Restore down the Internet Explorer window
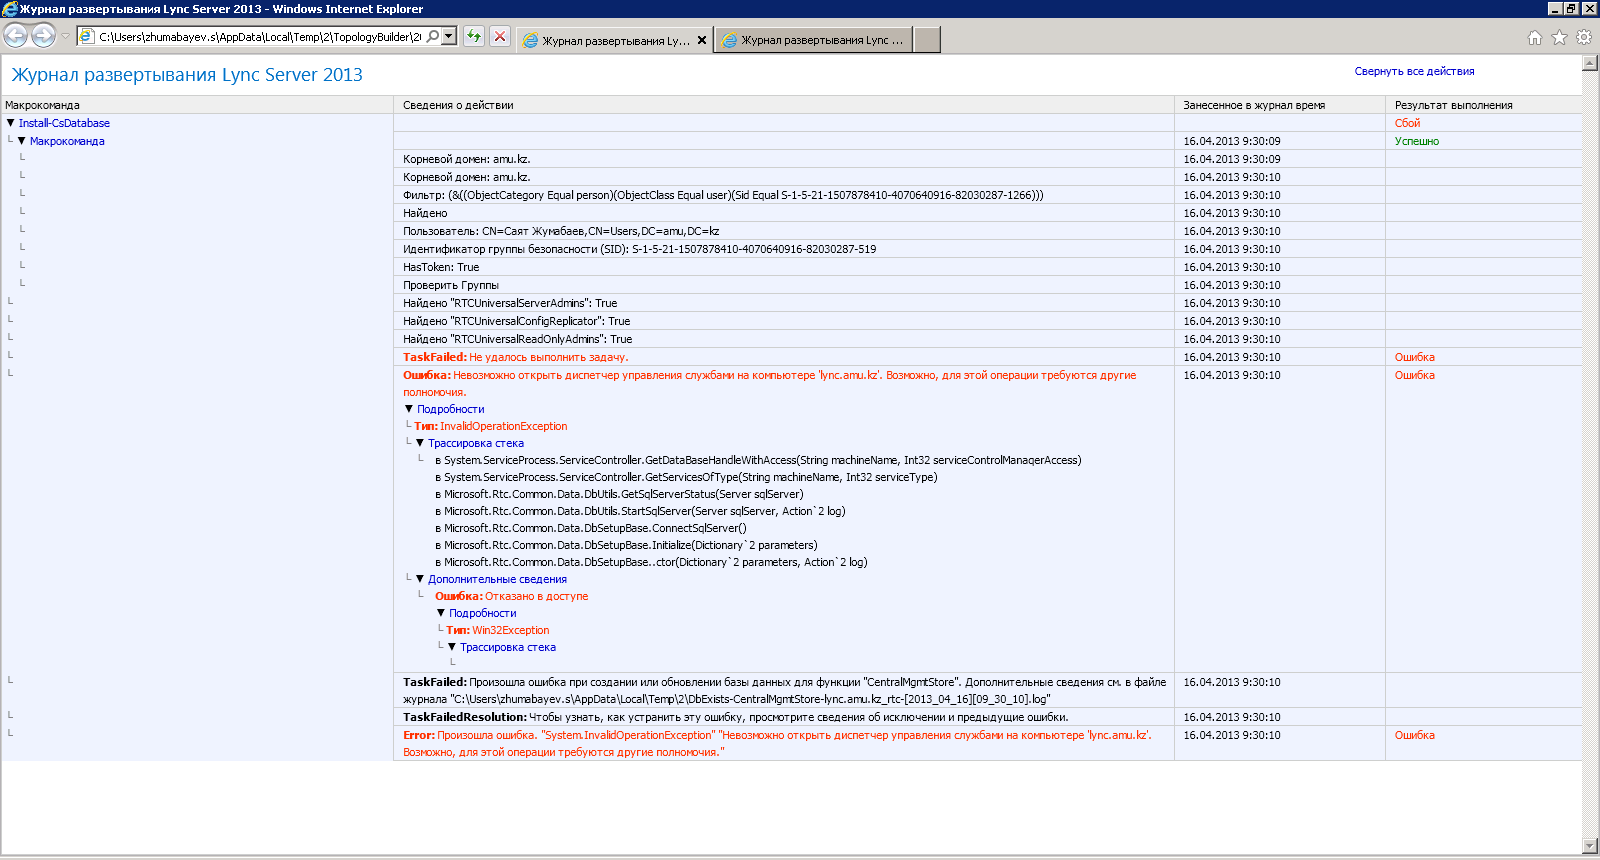The width and height of the screenshot is (1600, 860). click(1571, 8)
